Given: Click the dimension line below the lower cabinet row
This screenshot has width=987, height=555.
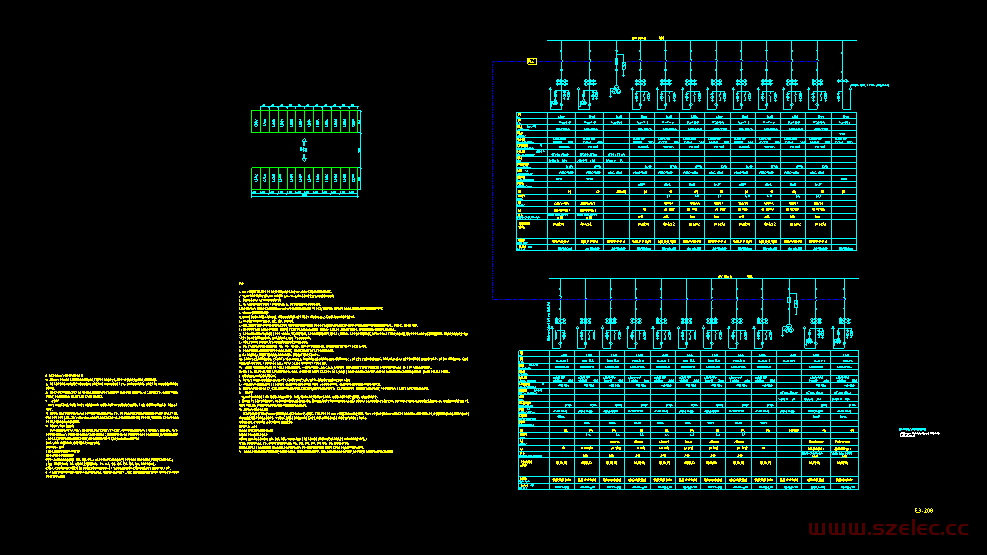Looking at the screenshot, I should [305, 195].
